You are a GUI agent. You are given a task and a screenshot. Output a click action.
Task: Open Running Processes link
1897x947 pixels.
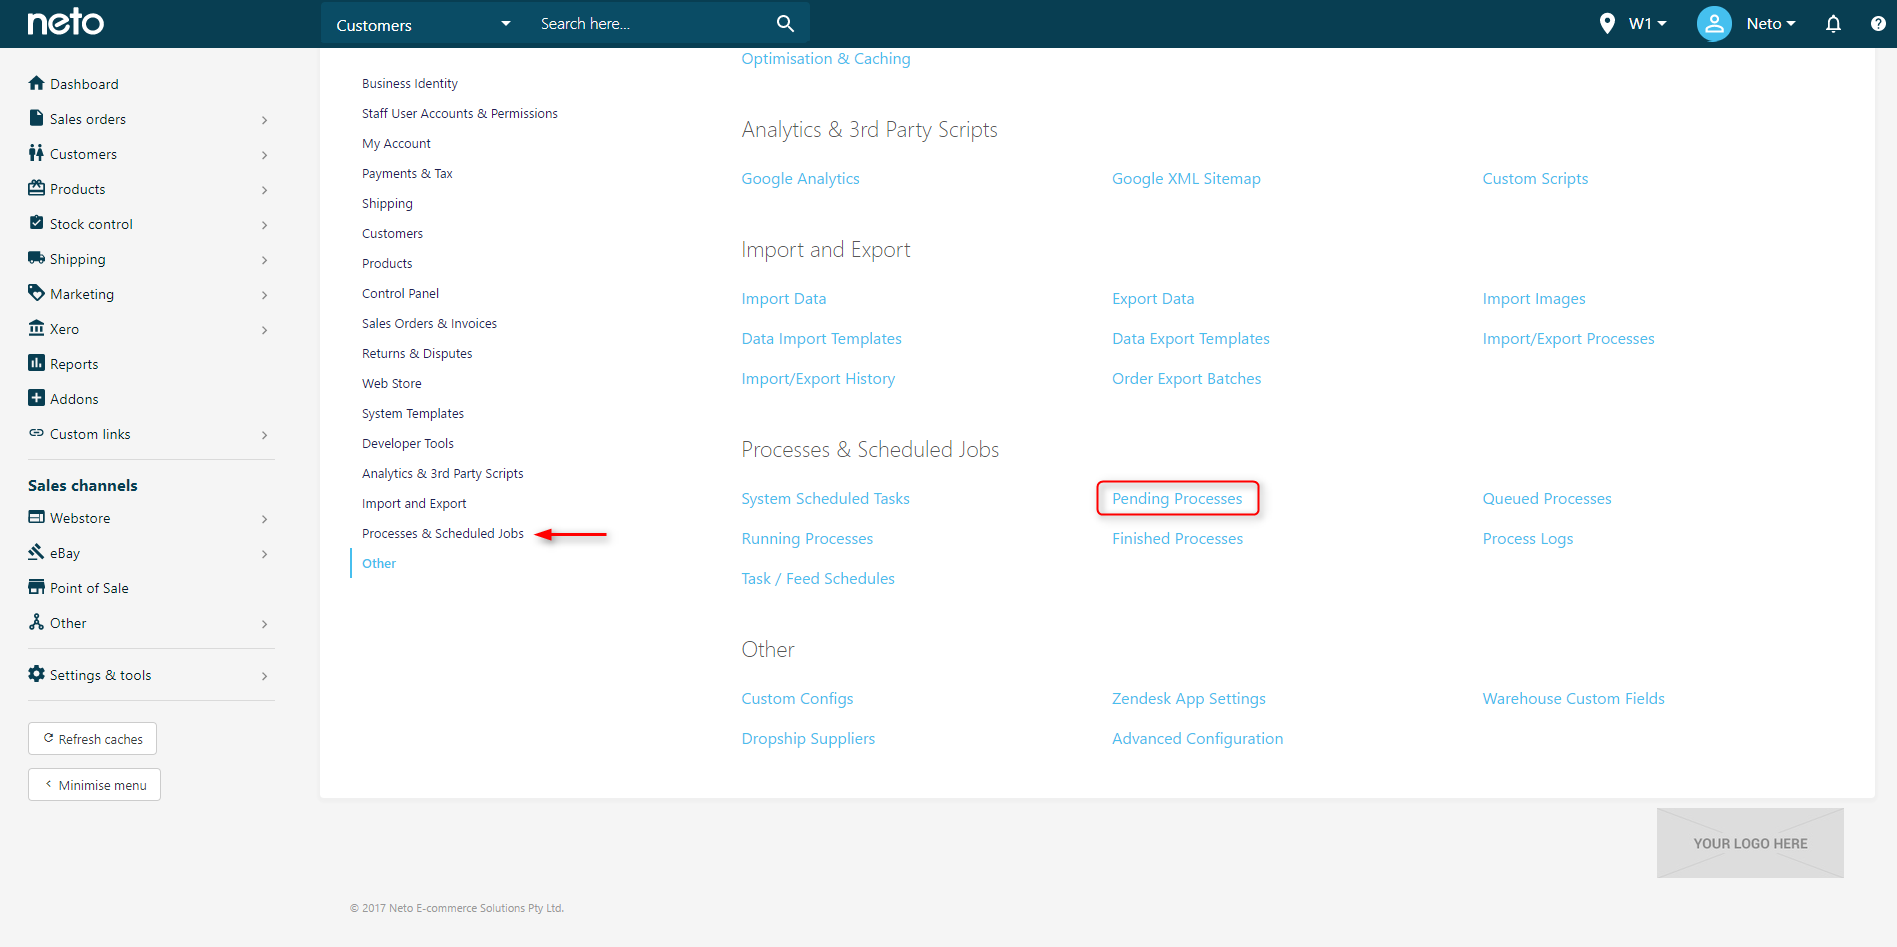point(807,538)
